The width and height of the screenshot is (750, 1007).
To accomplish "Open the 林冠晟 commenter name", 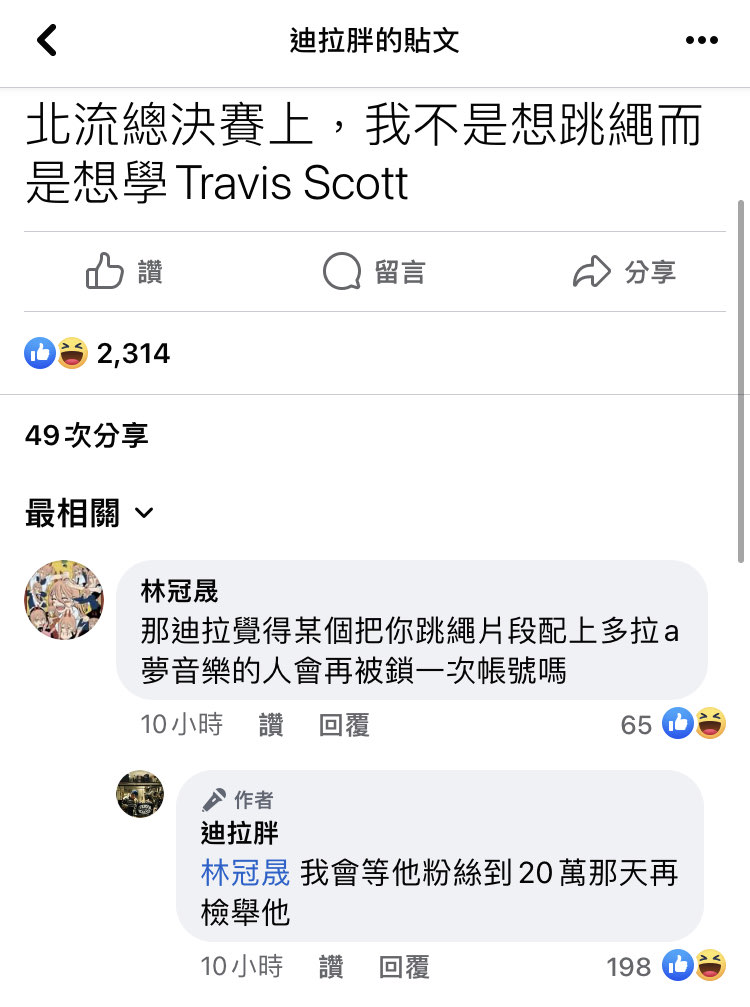I will click(x=179, y=591).
